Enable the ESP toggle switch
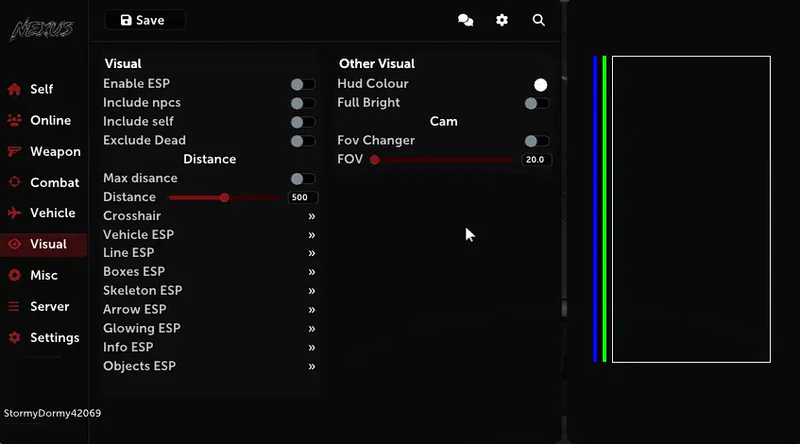This screenshot has height=444, width=800. [302, 84]
